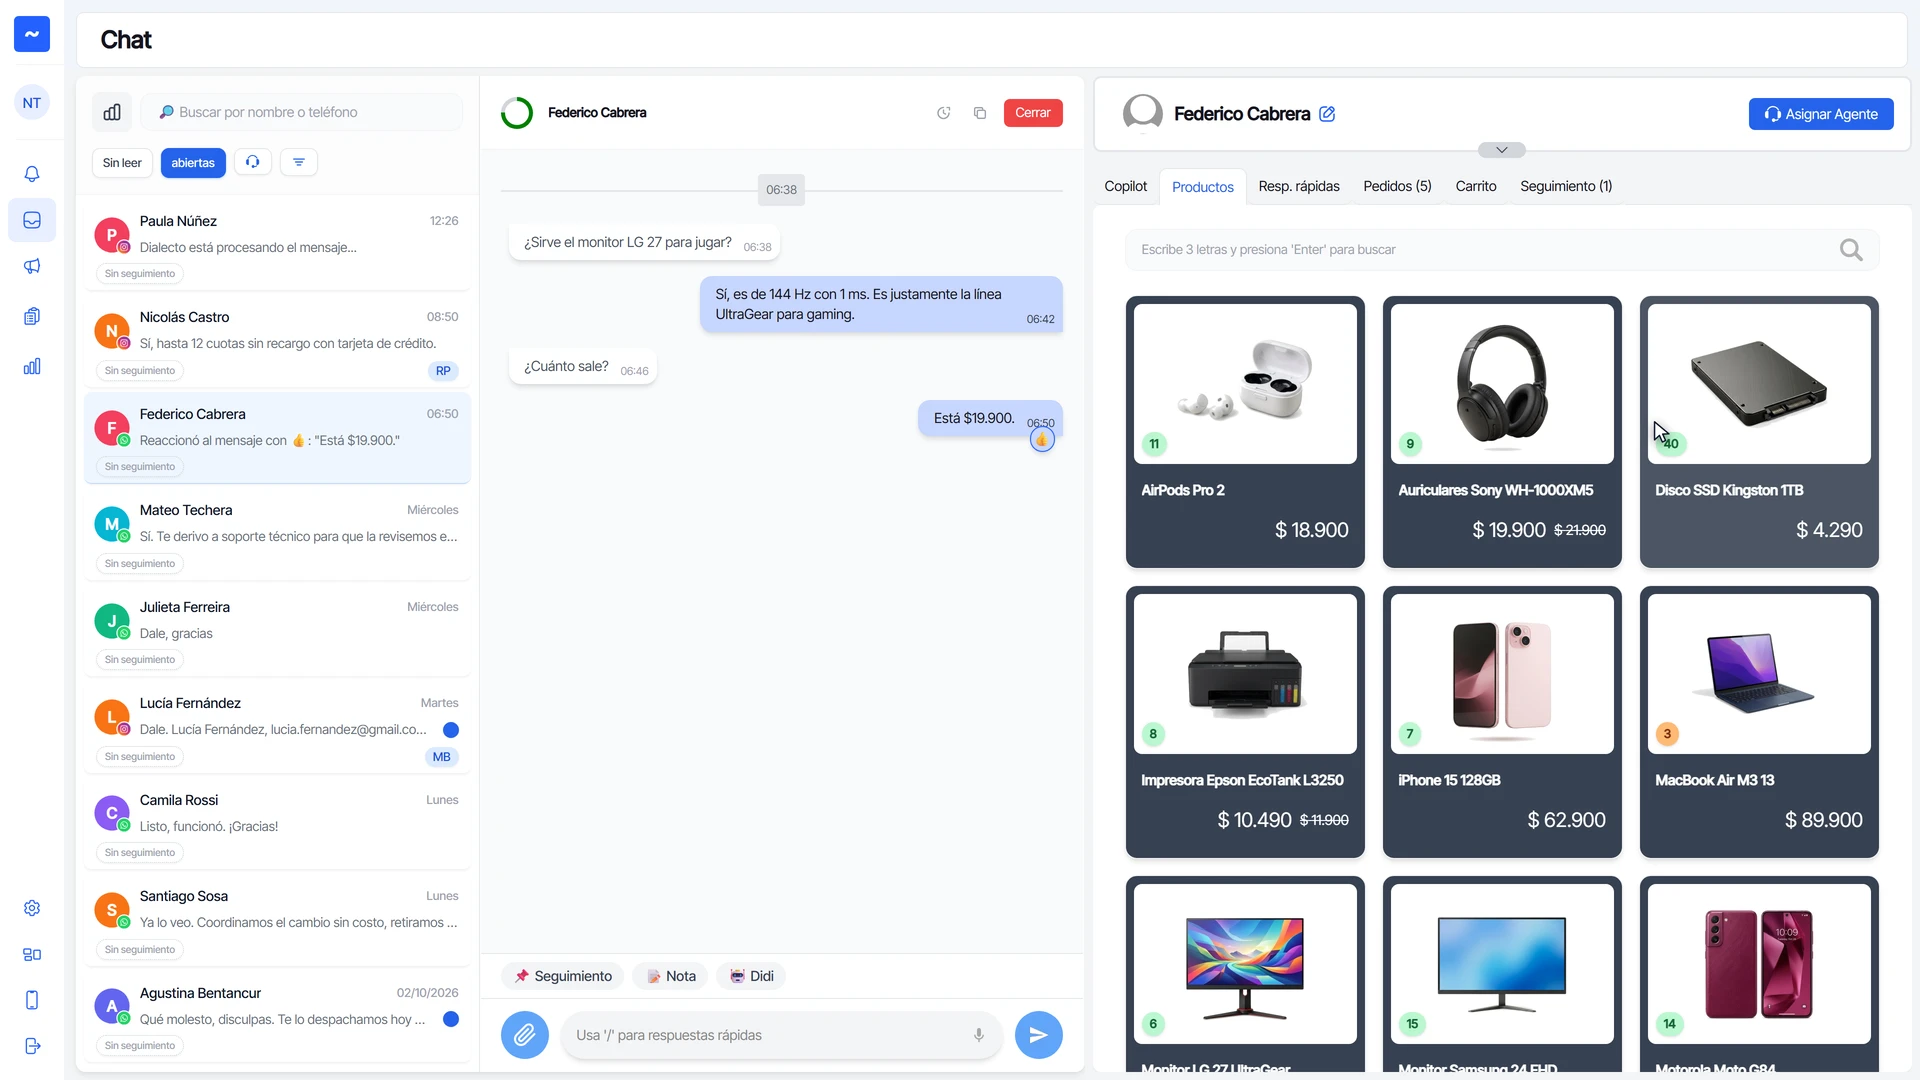
Task: Click the Didi button
Action: coord(752,976)
